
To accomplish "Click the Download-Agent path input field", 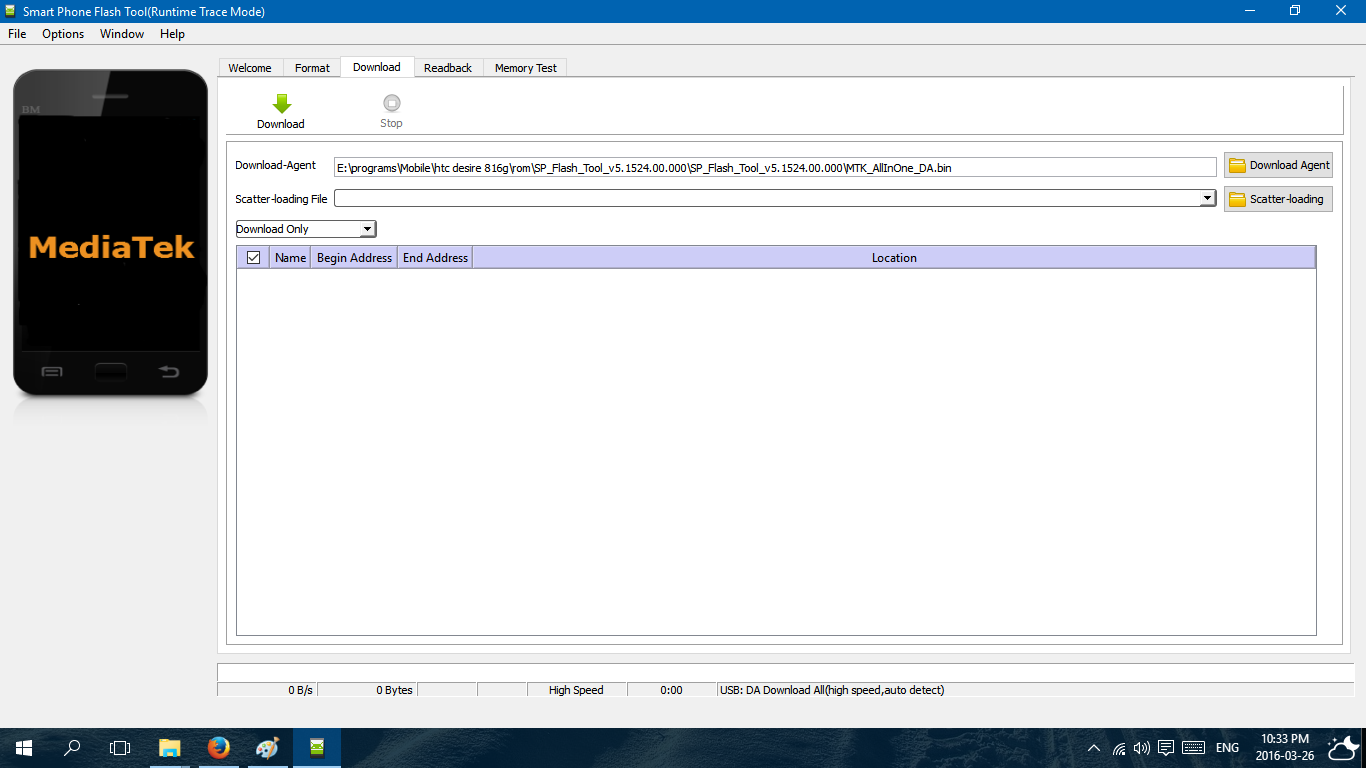I will tap(775, 167).
